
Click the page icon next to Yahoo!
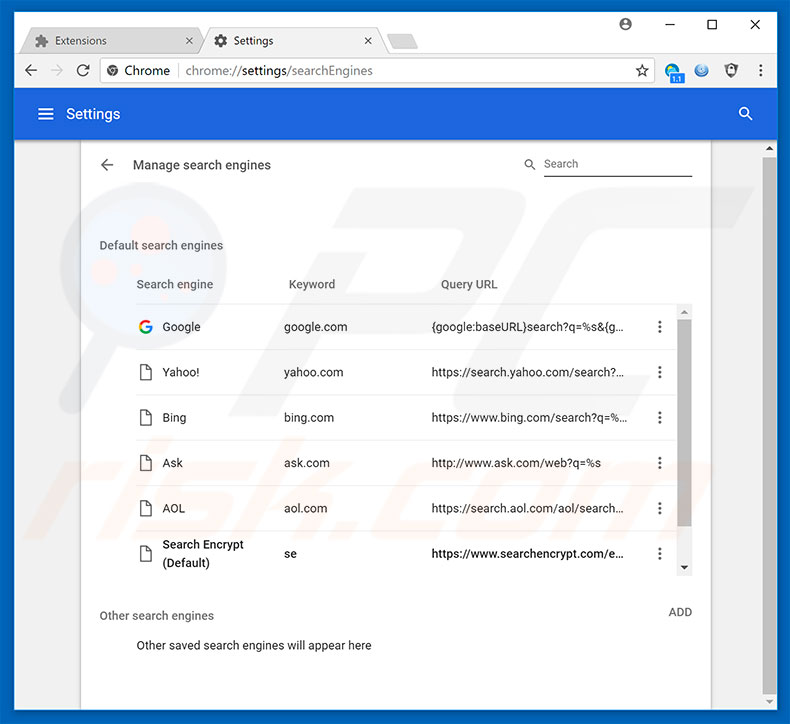coord(146,372)
